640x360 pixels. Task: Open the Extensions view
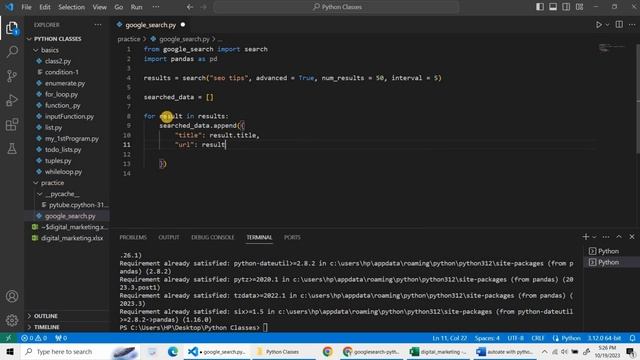[12, 124]
